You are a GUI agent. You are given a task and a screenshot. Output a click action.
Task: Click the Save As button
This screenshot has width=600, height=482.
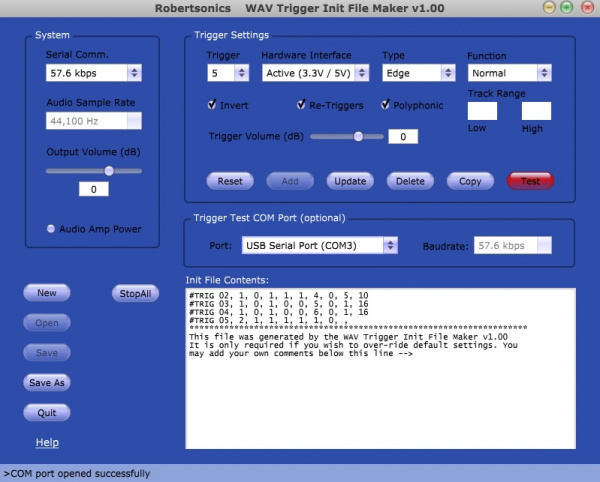tap(47, 383)
